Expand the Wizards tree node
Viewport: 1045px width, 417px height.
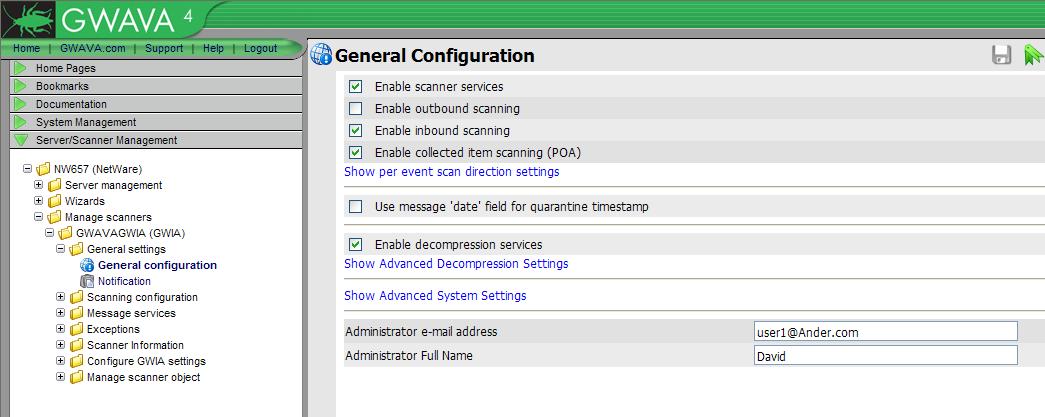click(39, 201)
